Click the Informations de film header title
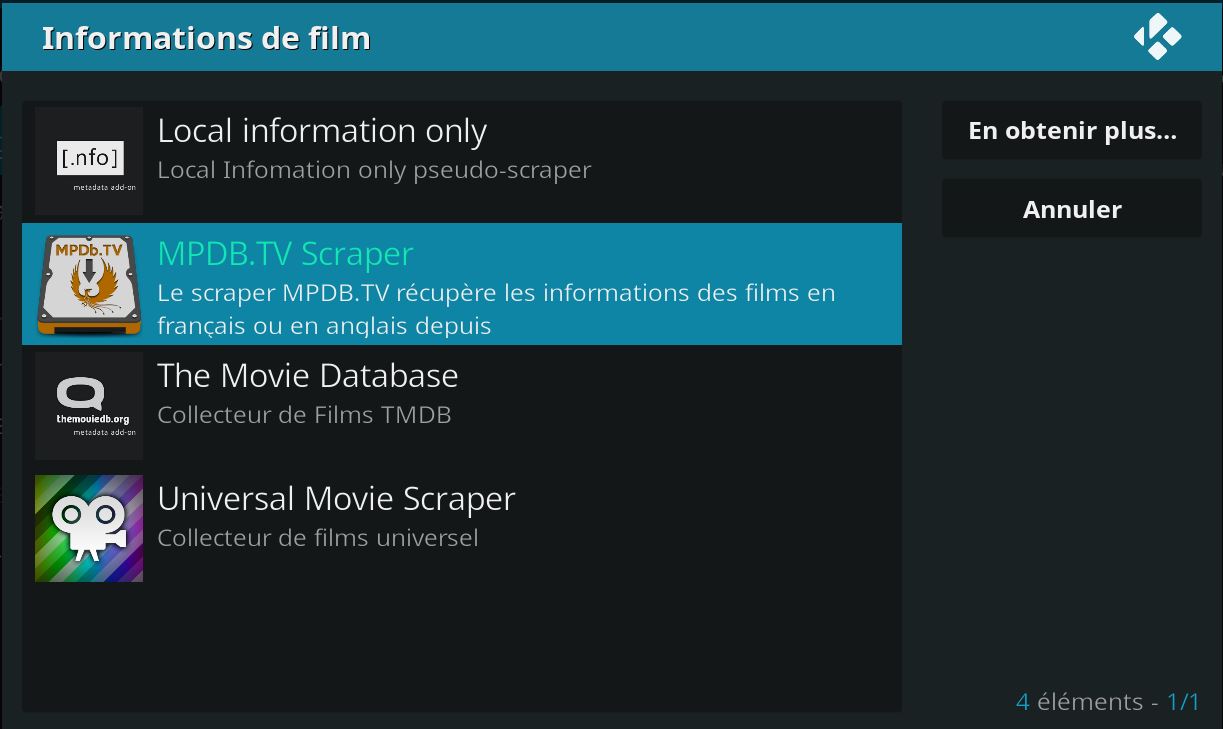This screenshot has height=729, width=1223. tap(206, 38)
